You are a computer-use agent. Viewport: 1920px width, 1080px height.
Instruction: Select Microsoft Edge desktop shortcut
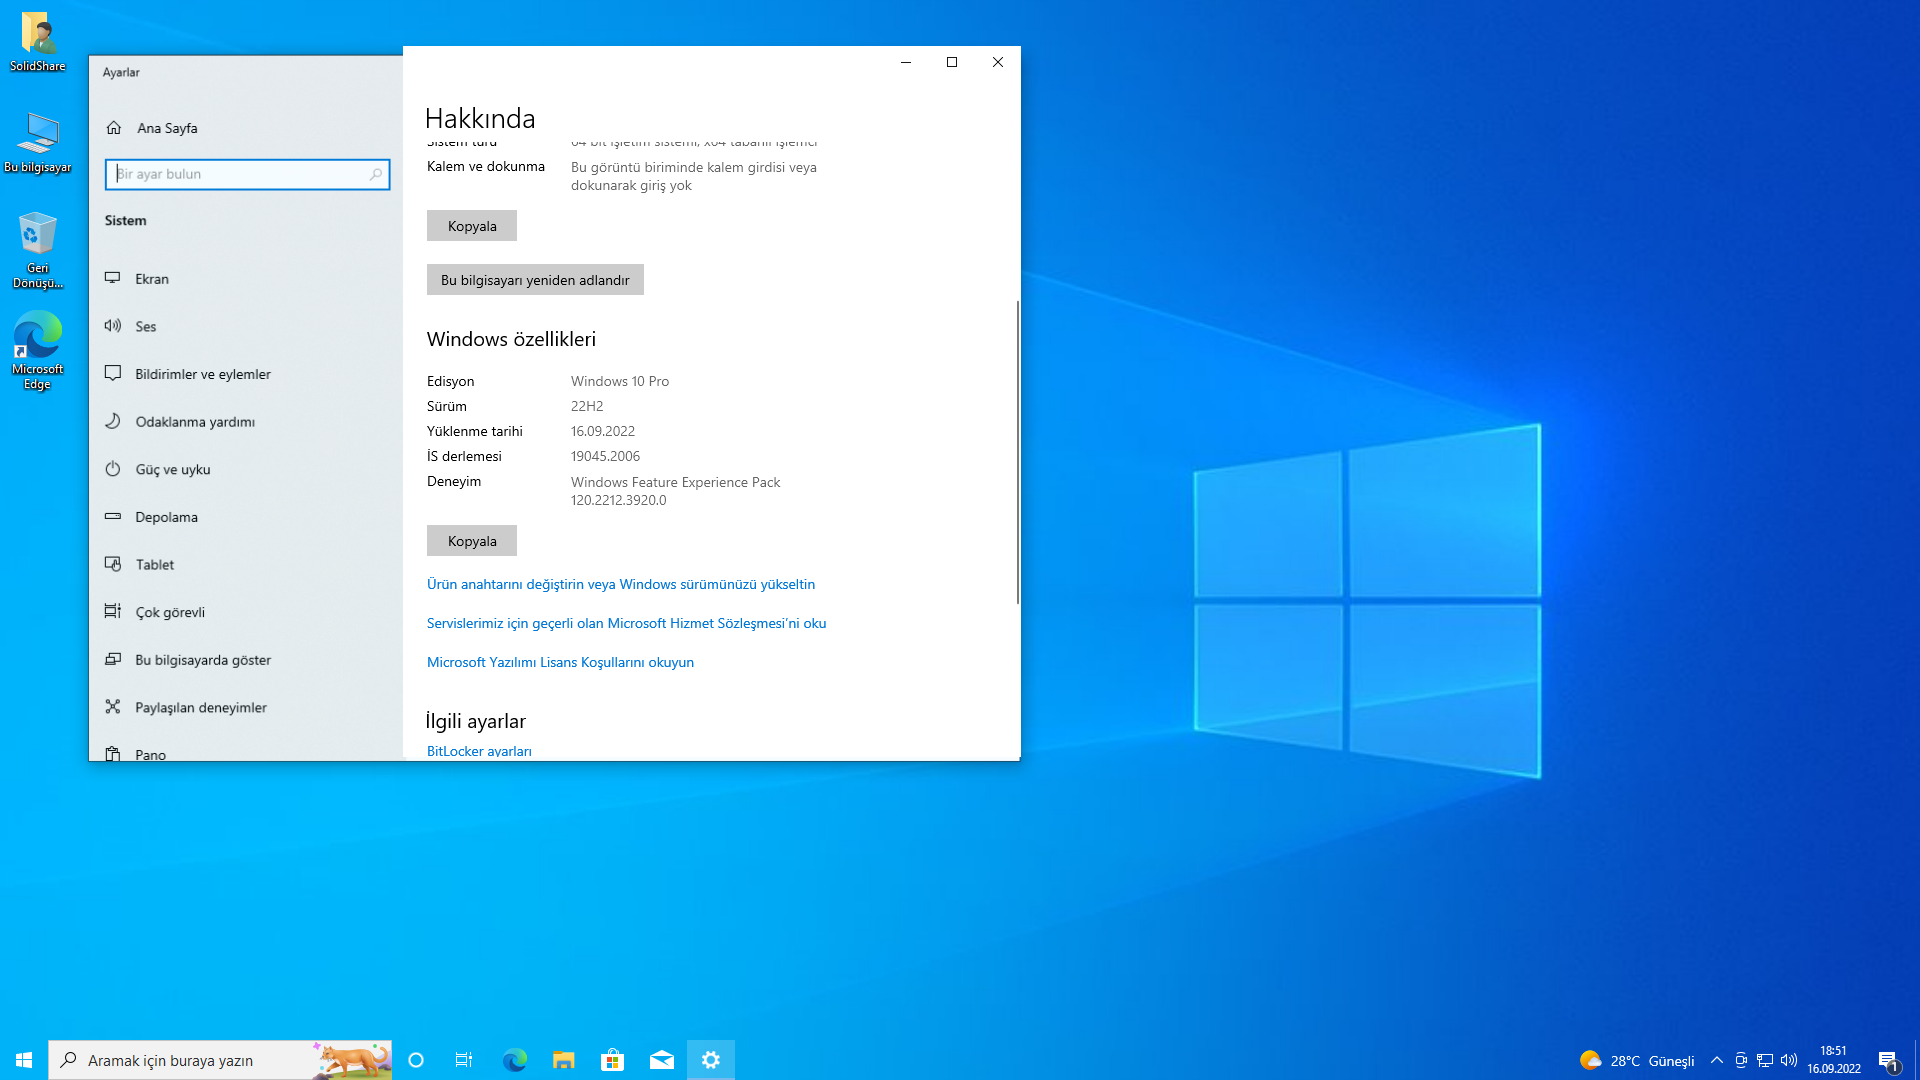pyautogui.click(x=38, y=351)
